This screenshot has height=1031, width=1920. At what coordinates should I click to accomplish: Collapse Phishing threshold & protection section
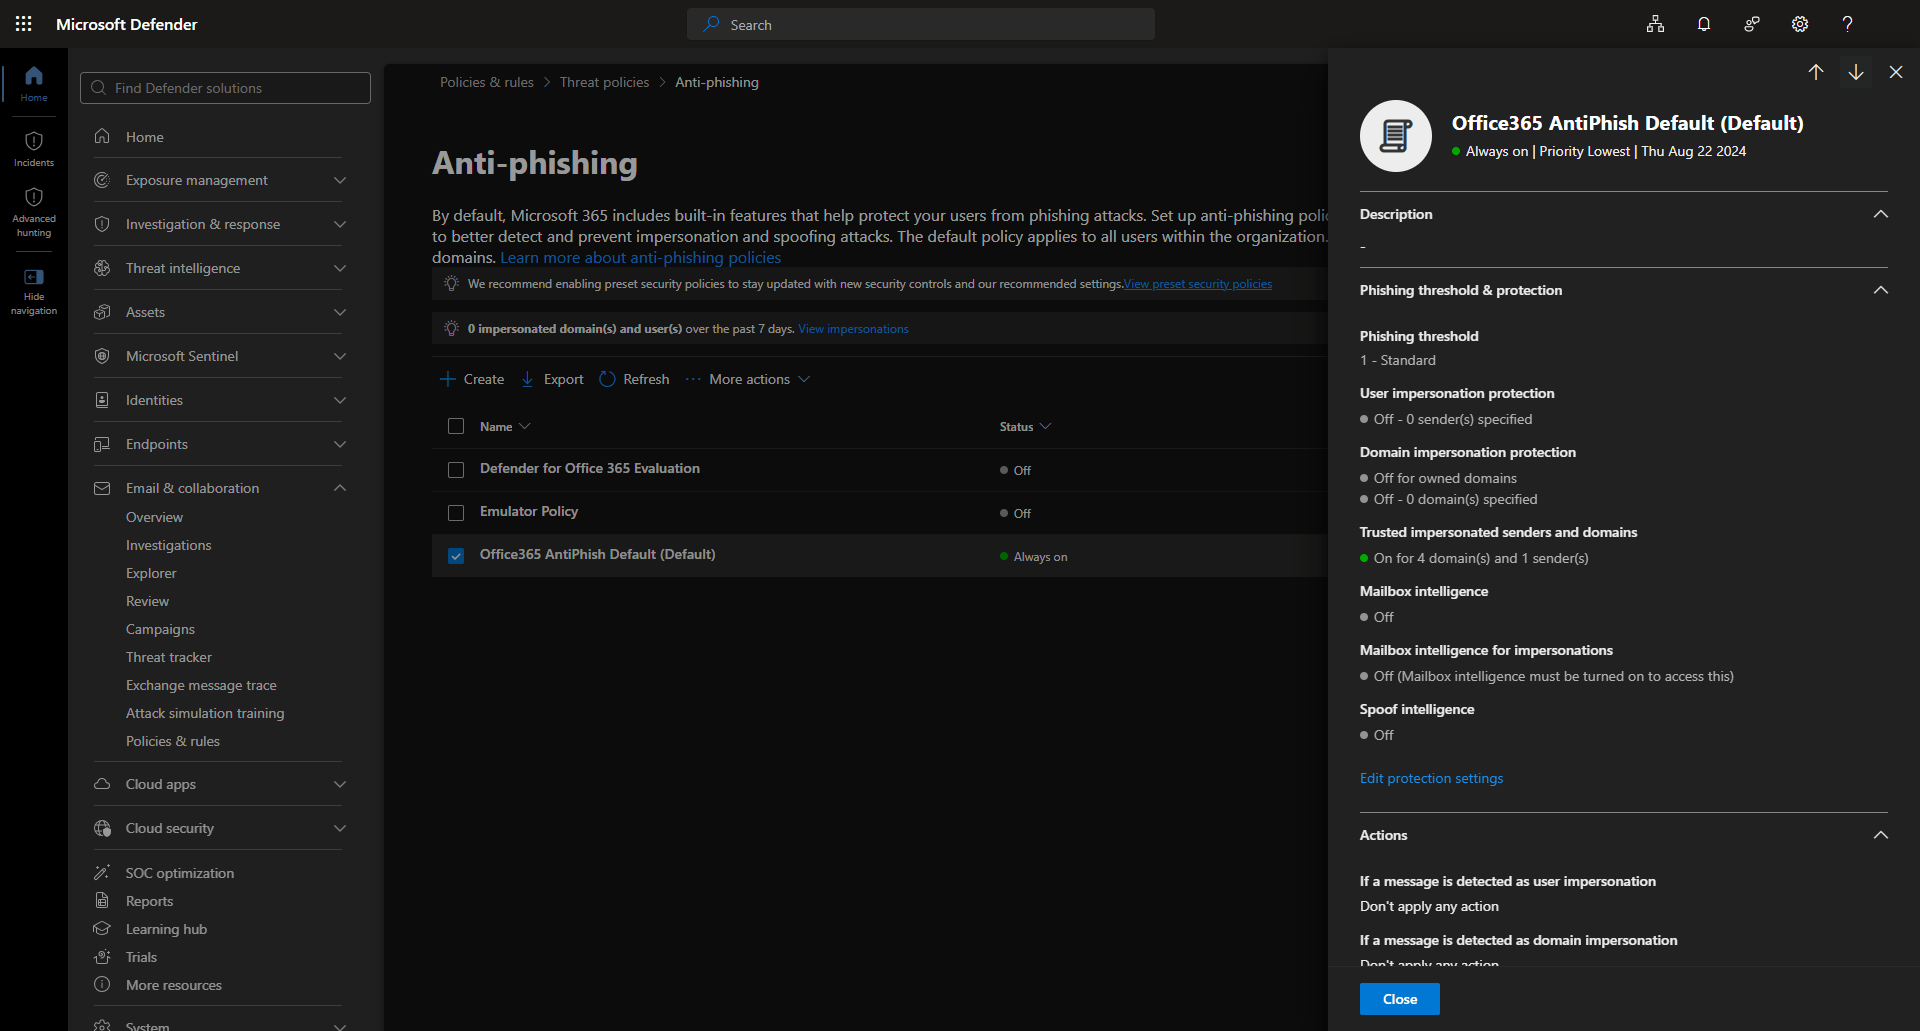point(1881,290)
